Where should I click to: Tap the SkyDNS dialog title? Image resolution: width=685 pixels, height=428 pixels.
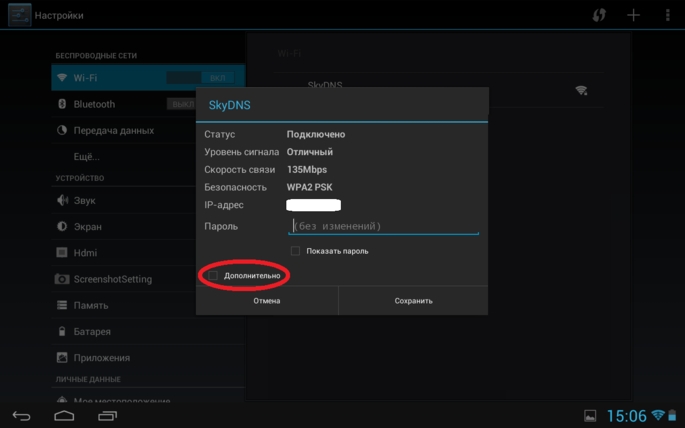coord(229,105)
